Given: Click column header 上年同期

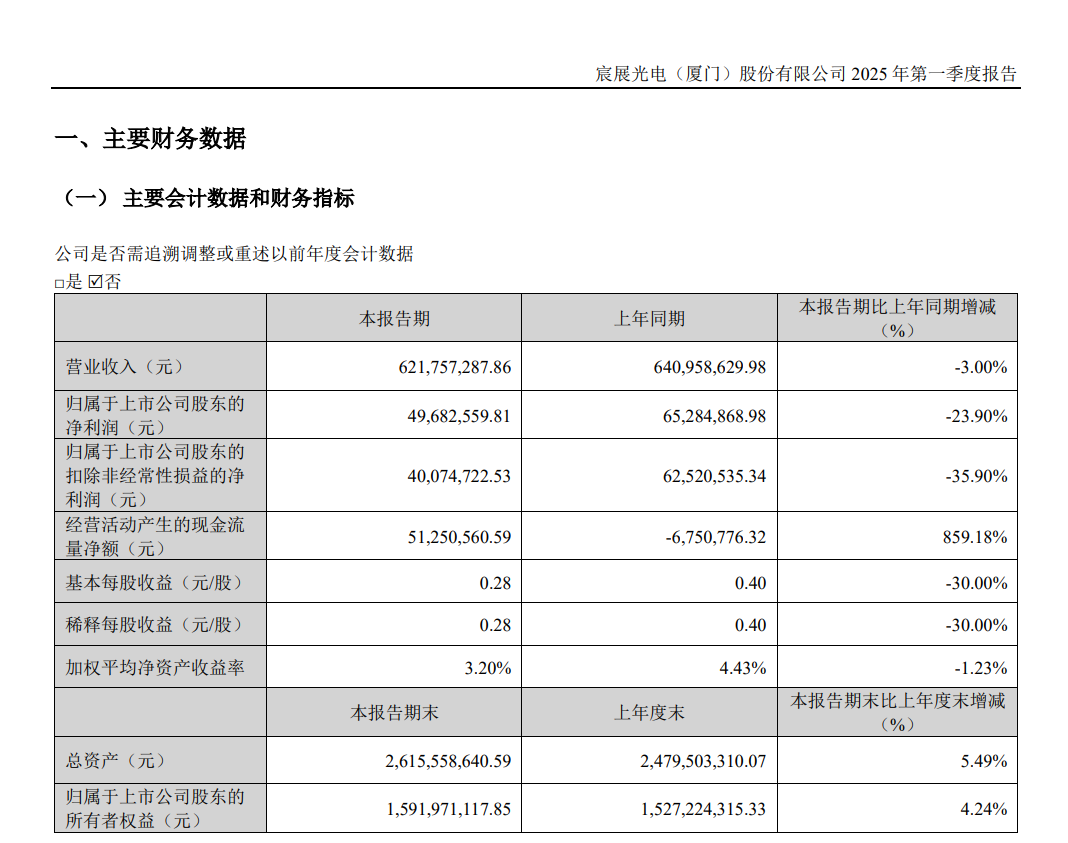Looking at the screenshot, I should coord(649,319).
